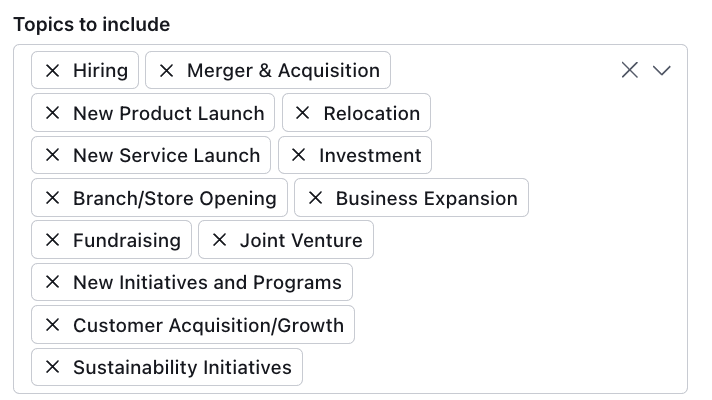Remove the Relocation tag
This screenshot has height=400, width=712.
click(x=303, y=113)
